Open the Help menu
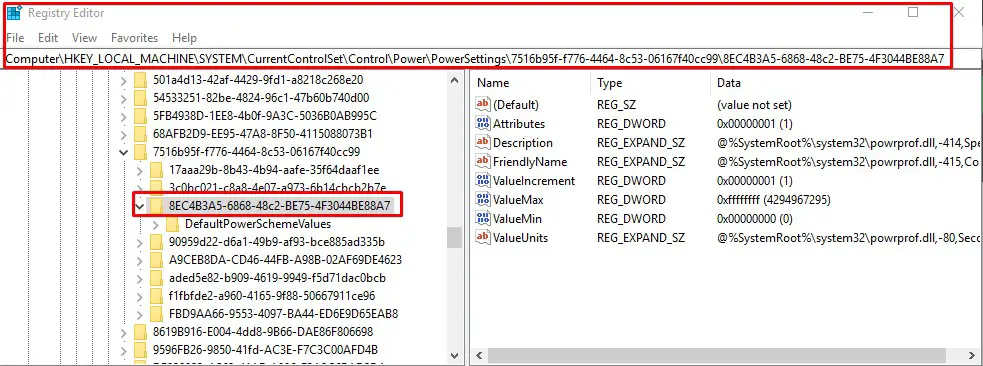This screenshot has width=983, height=366. pos(184,38)
